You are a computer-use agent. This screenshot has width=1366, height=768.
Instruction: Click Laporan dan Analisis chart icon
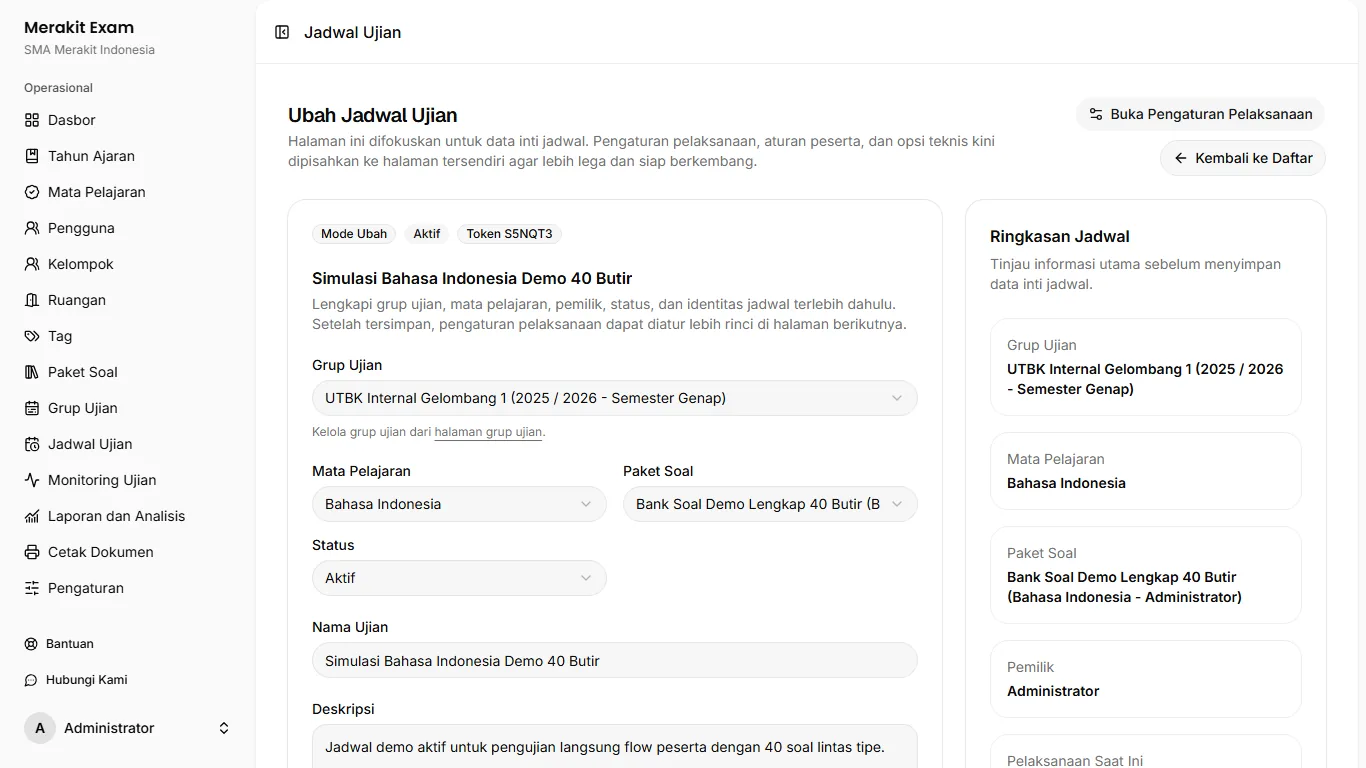(x=32, y=516)
